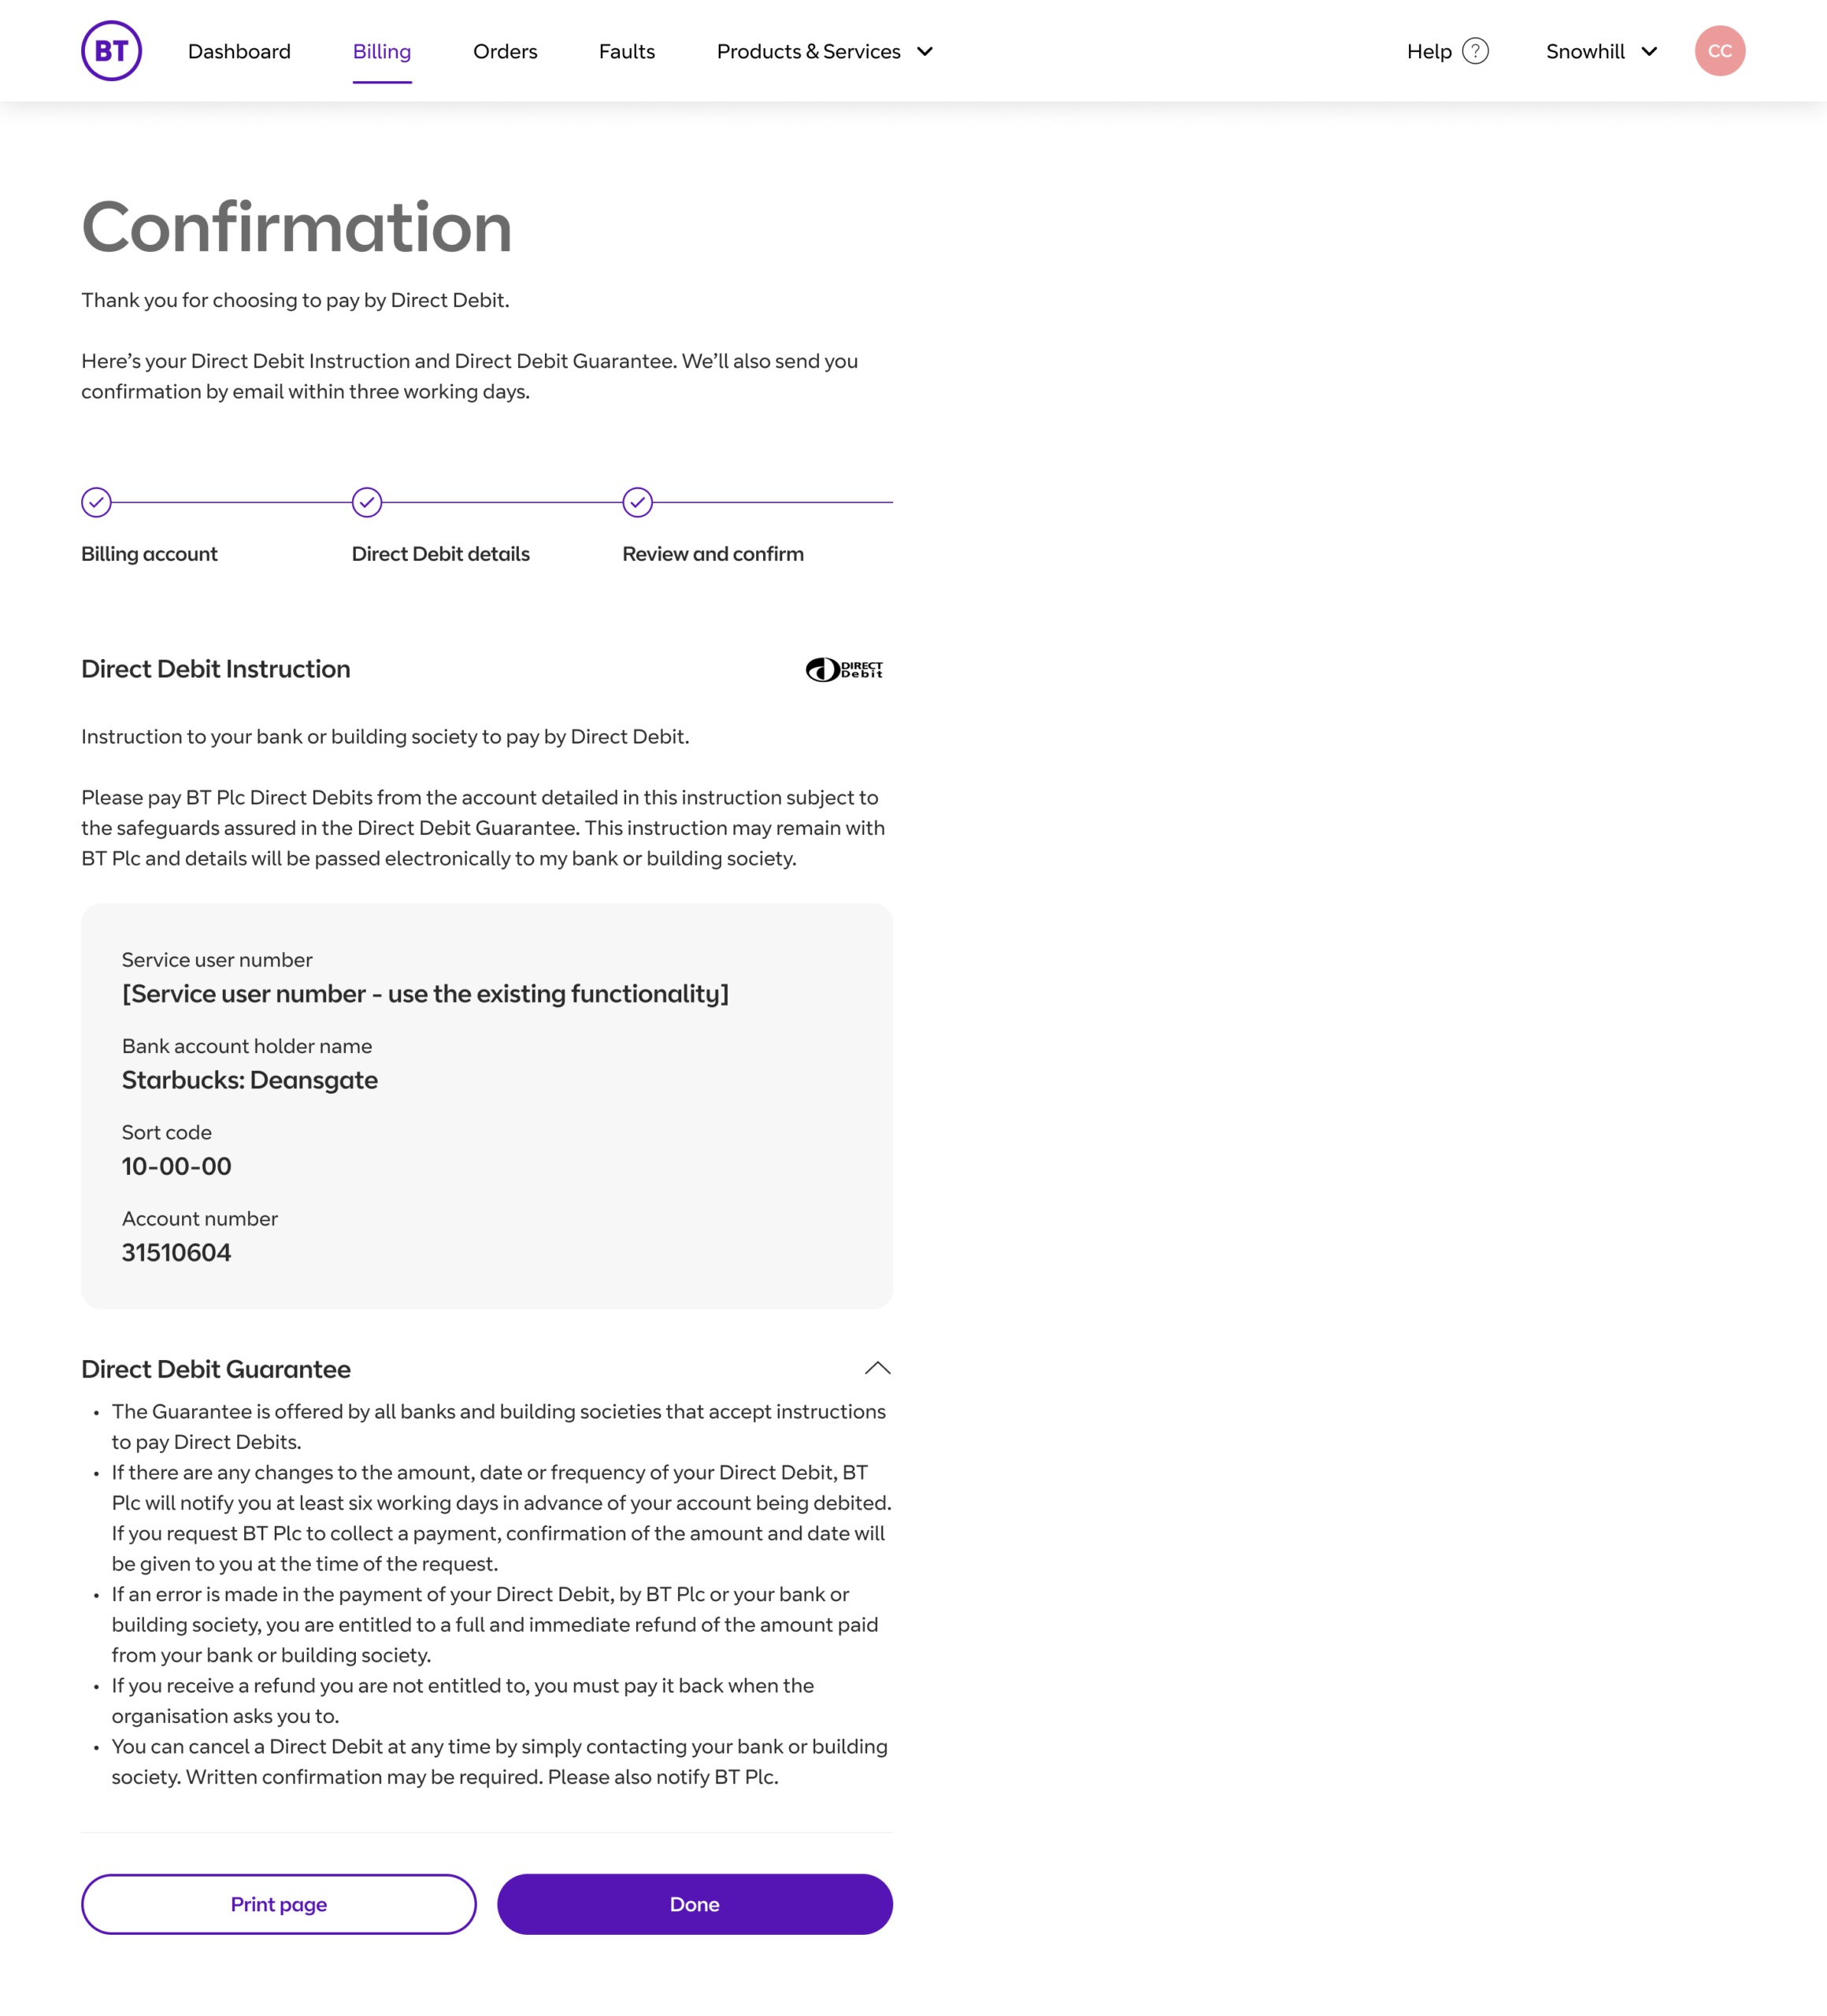Open the Orders tab
1827x2016 pixels.
505,51
